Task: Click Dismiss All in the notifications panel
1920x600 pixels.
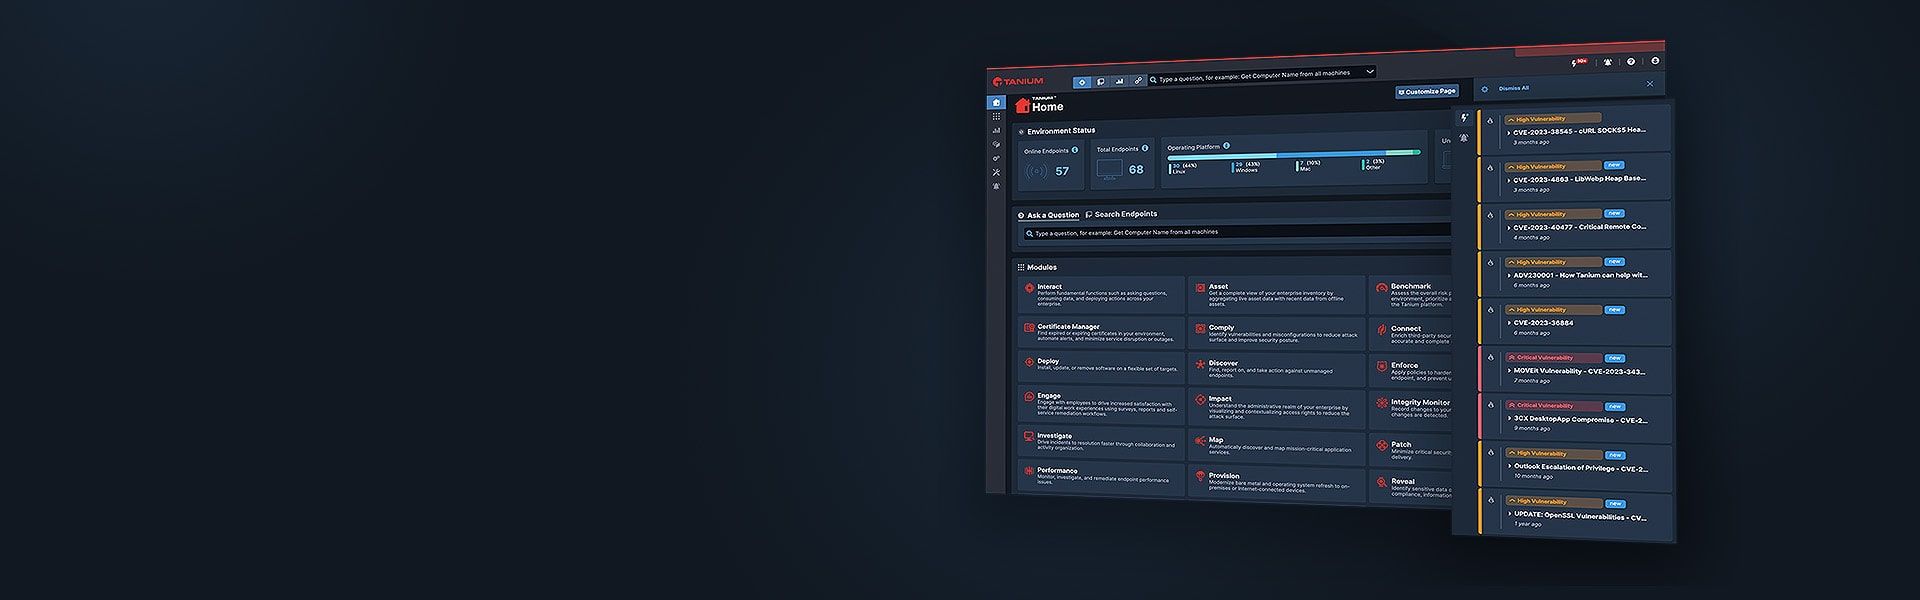Action: pos(1514,88)
